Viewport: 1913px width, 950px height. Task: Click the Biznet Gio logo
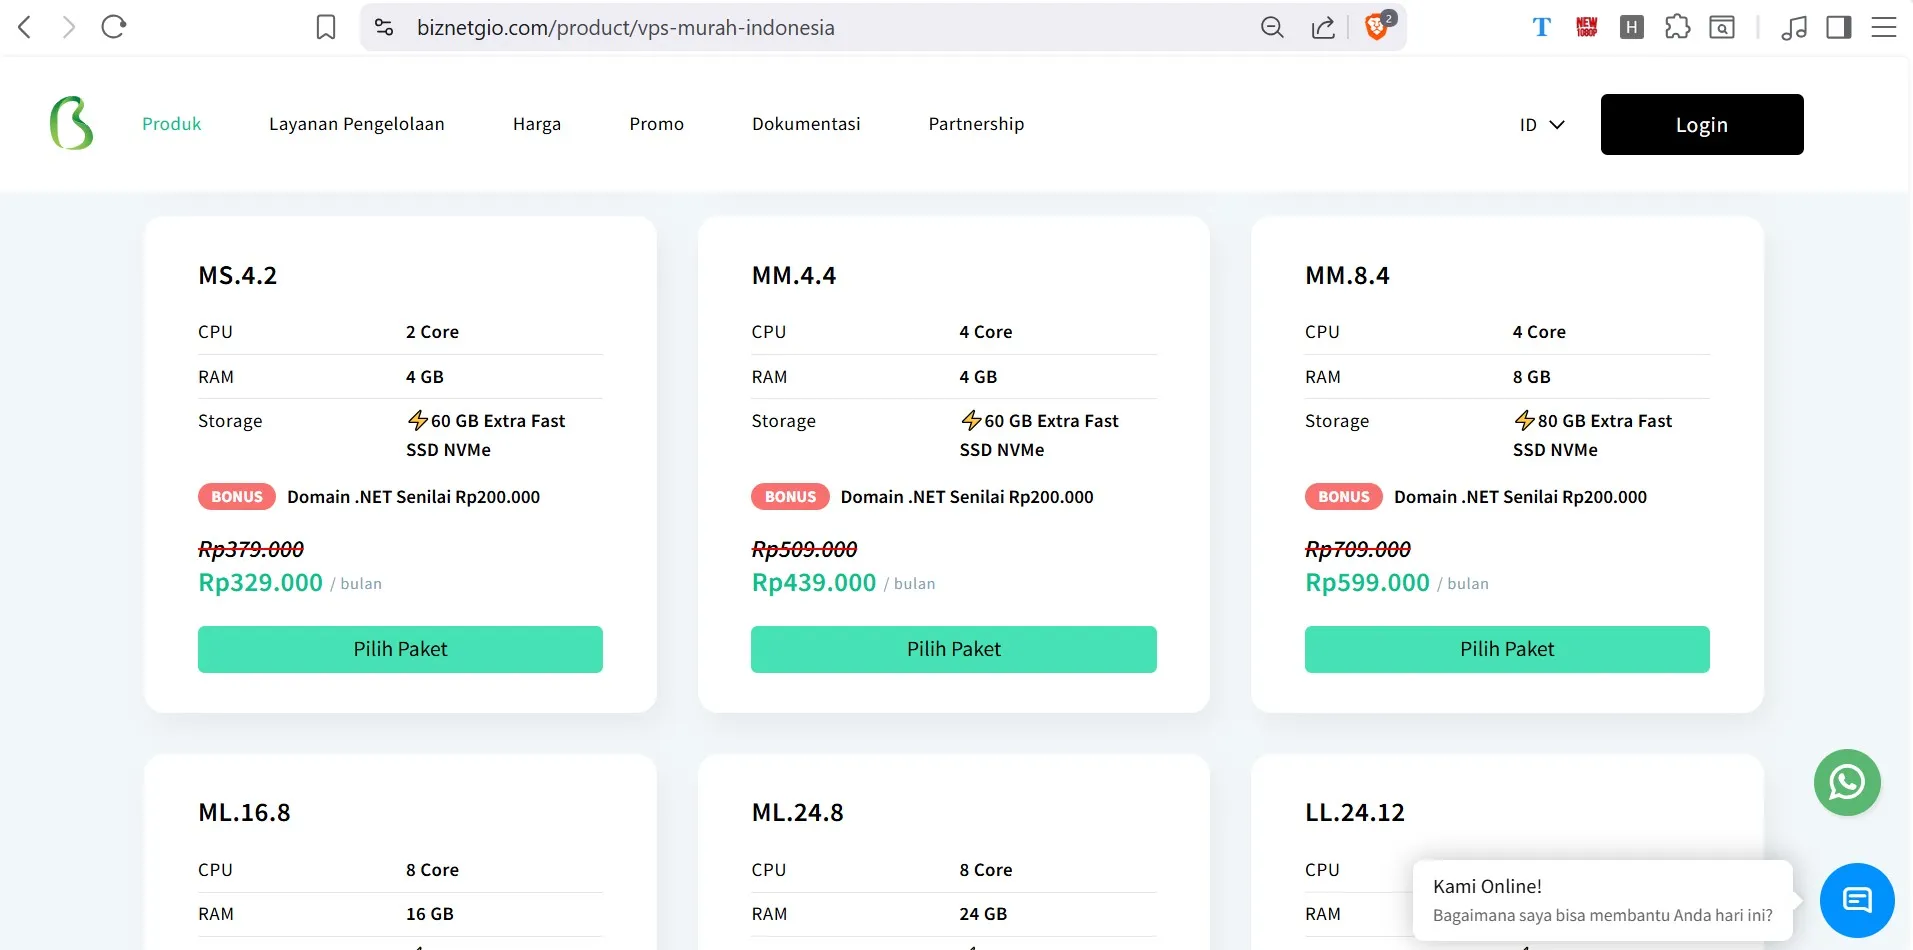pyautogui.click(x=71, y=123)
